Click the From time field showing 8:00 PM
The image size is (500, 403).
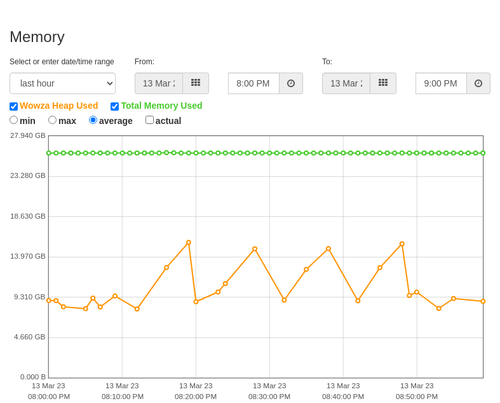(254, 83)
